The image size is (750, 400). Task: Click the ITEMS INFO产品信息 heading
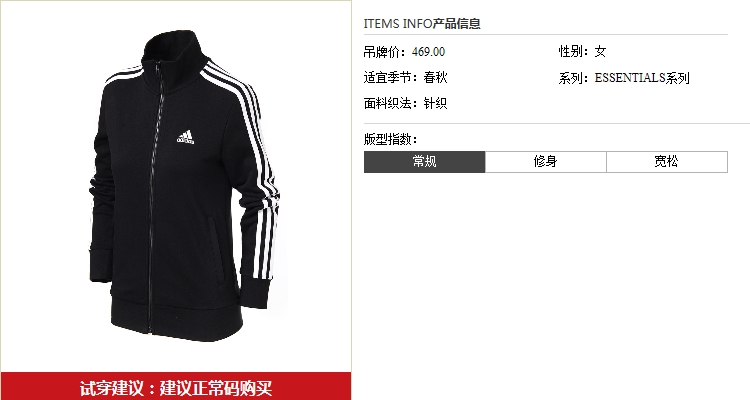pos(422,23)
